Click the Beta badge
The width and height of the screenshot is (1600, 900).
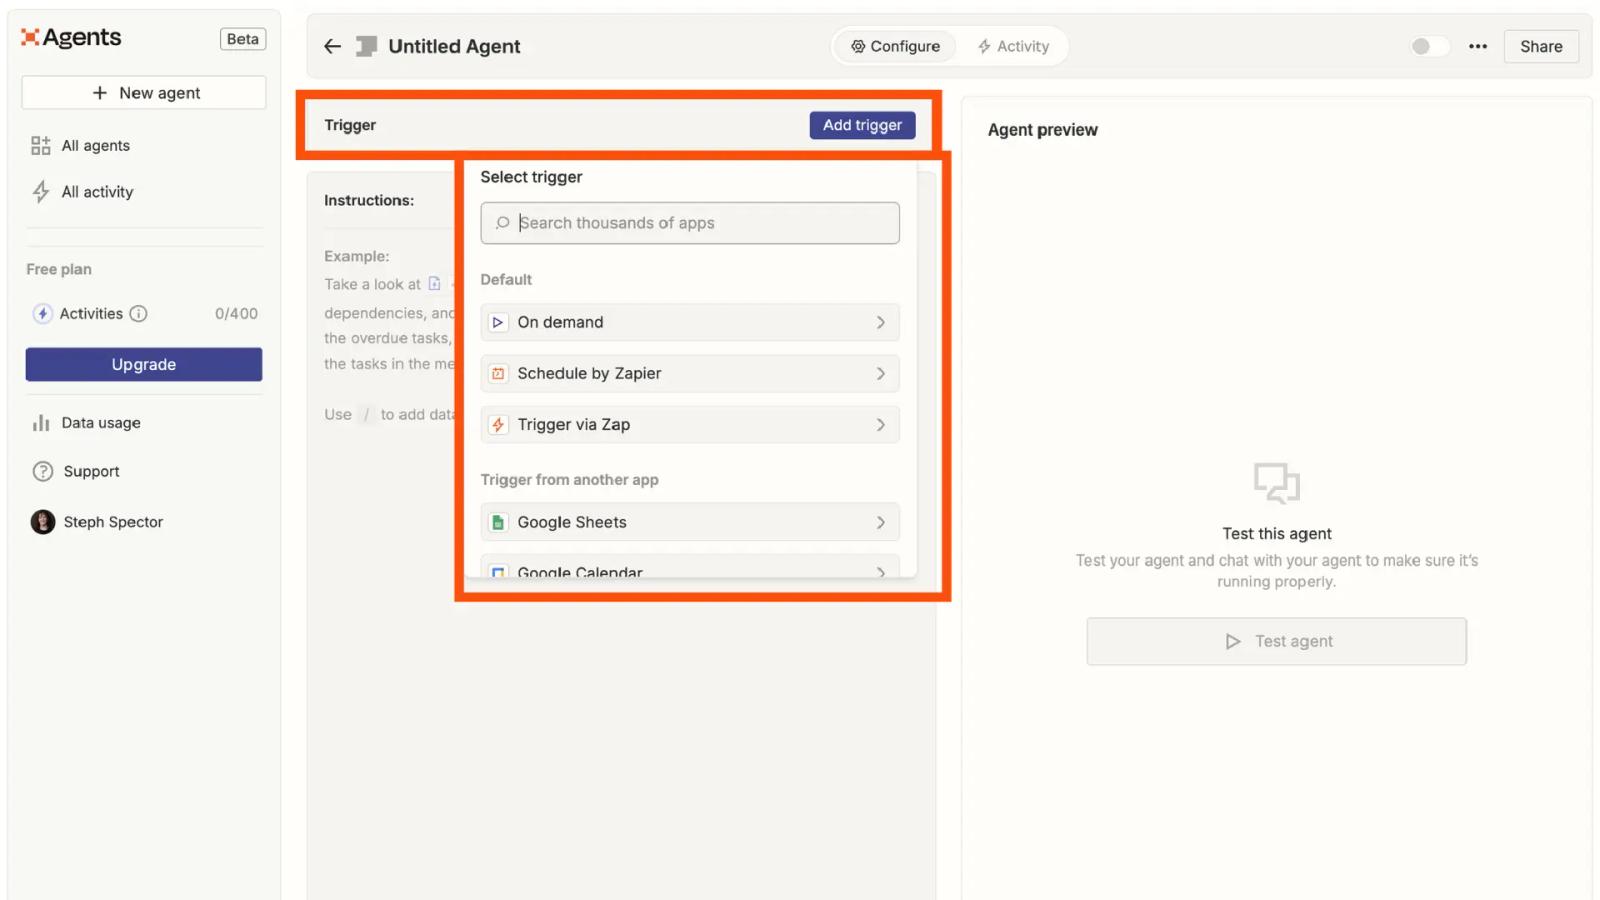[x=243, y=39]
